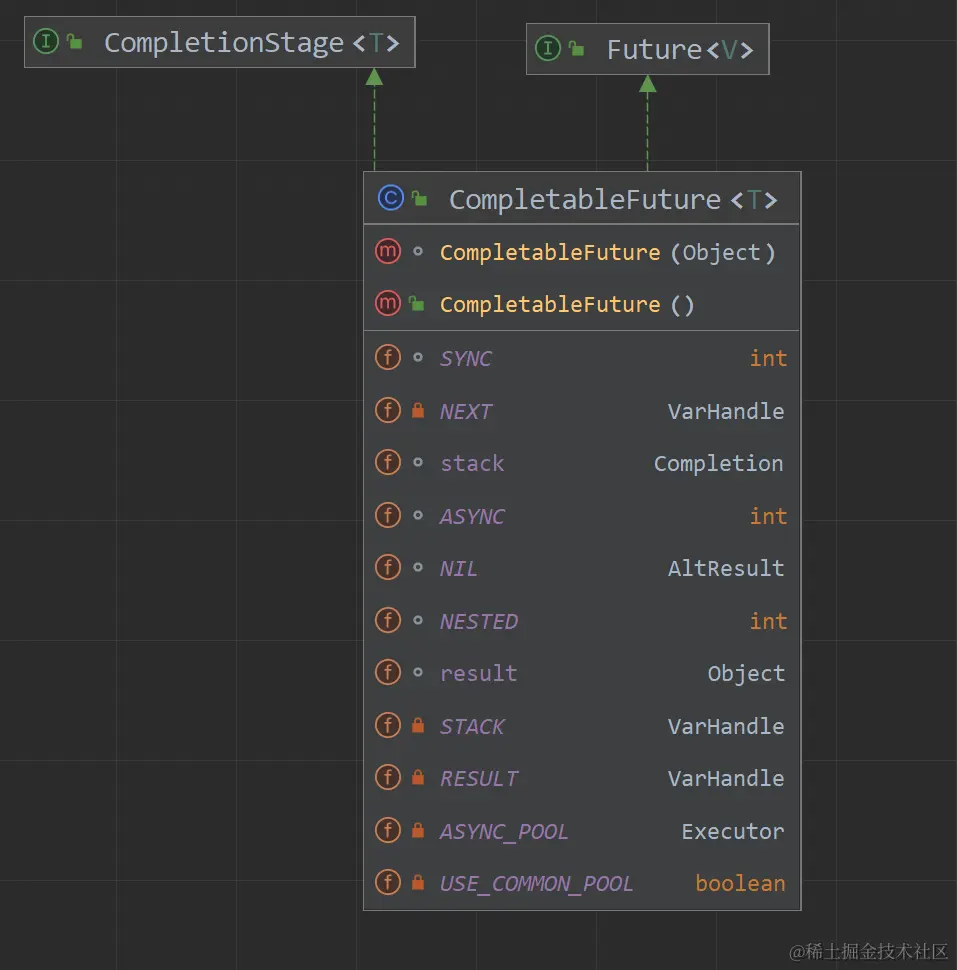
Task: Click the Completion type of stack field
Action: tap(719, 464)
